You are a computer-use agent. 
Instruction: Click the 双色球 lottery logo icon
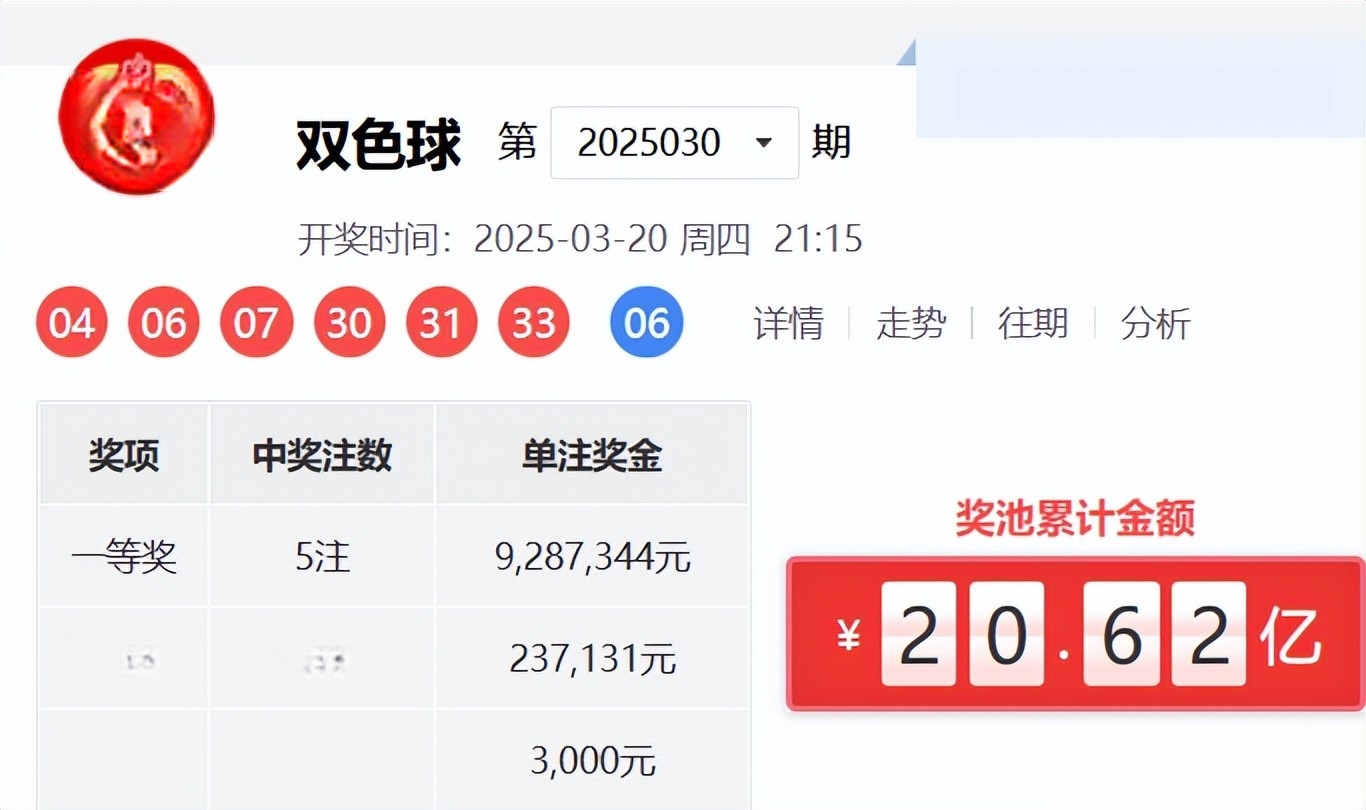click(137, 115)
